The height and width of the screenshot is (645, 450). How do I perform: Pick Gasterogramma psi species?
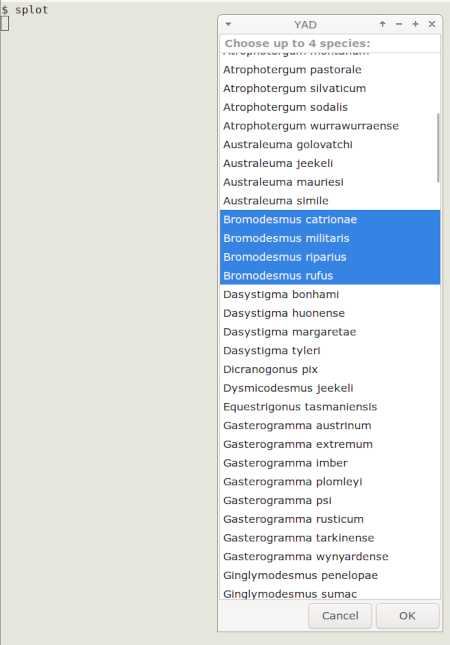click(330, 500)
